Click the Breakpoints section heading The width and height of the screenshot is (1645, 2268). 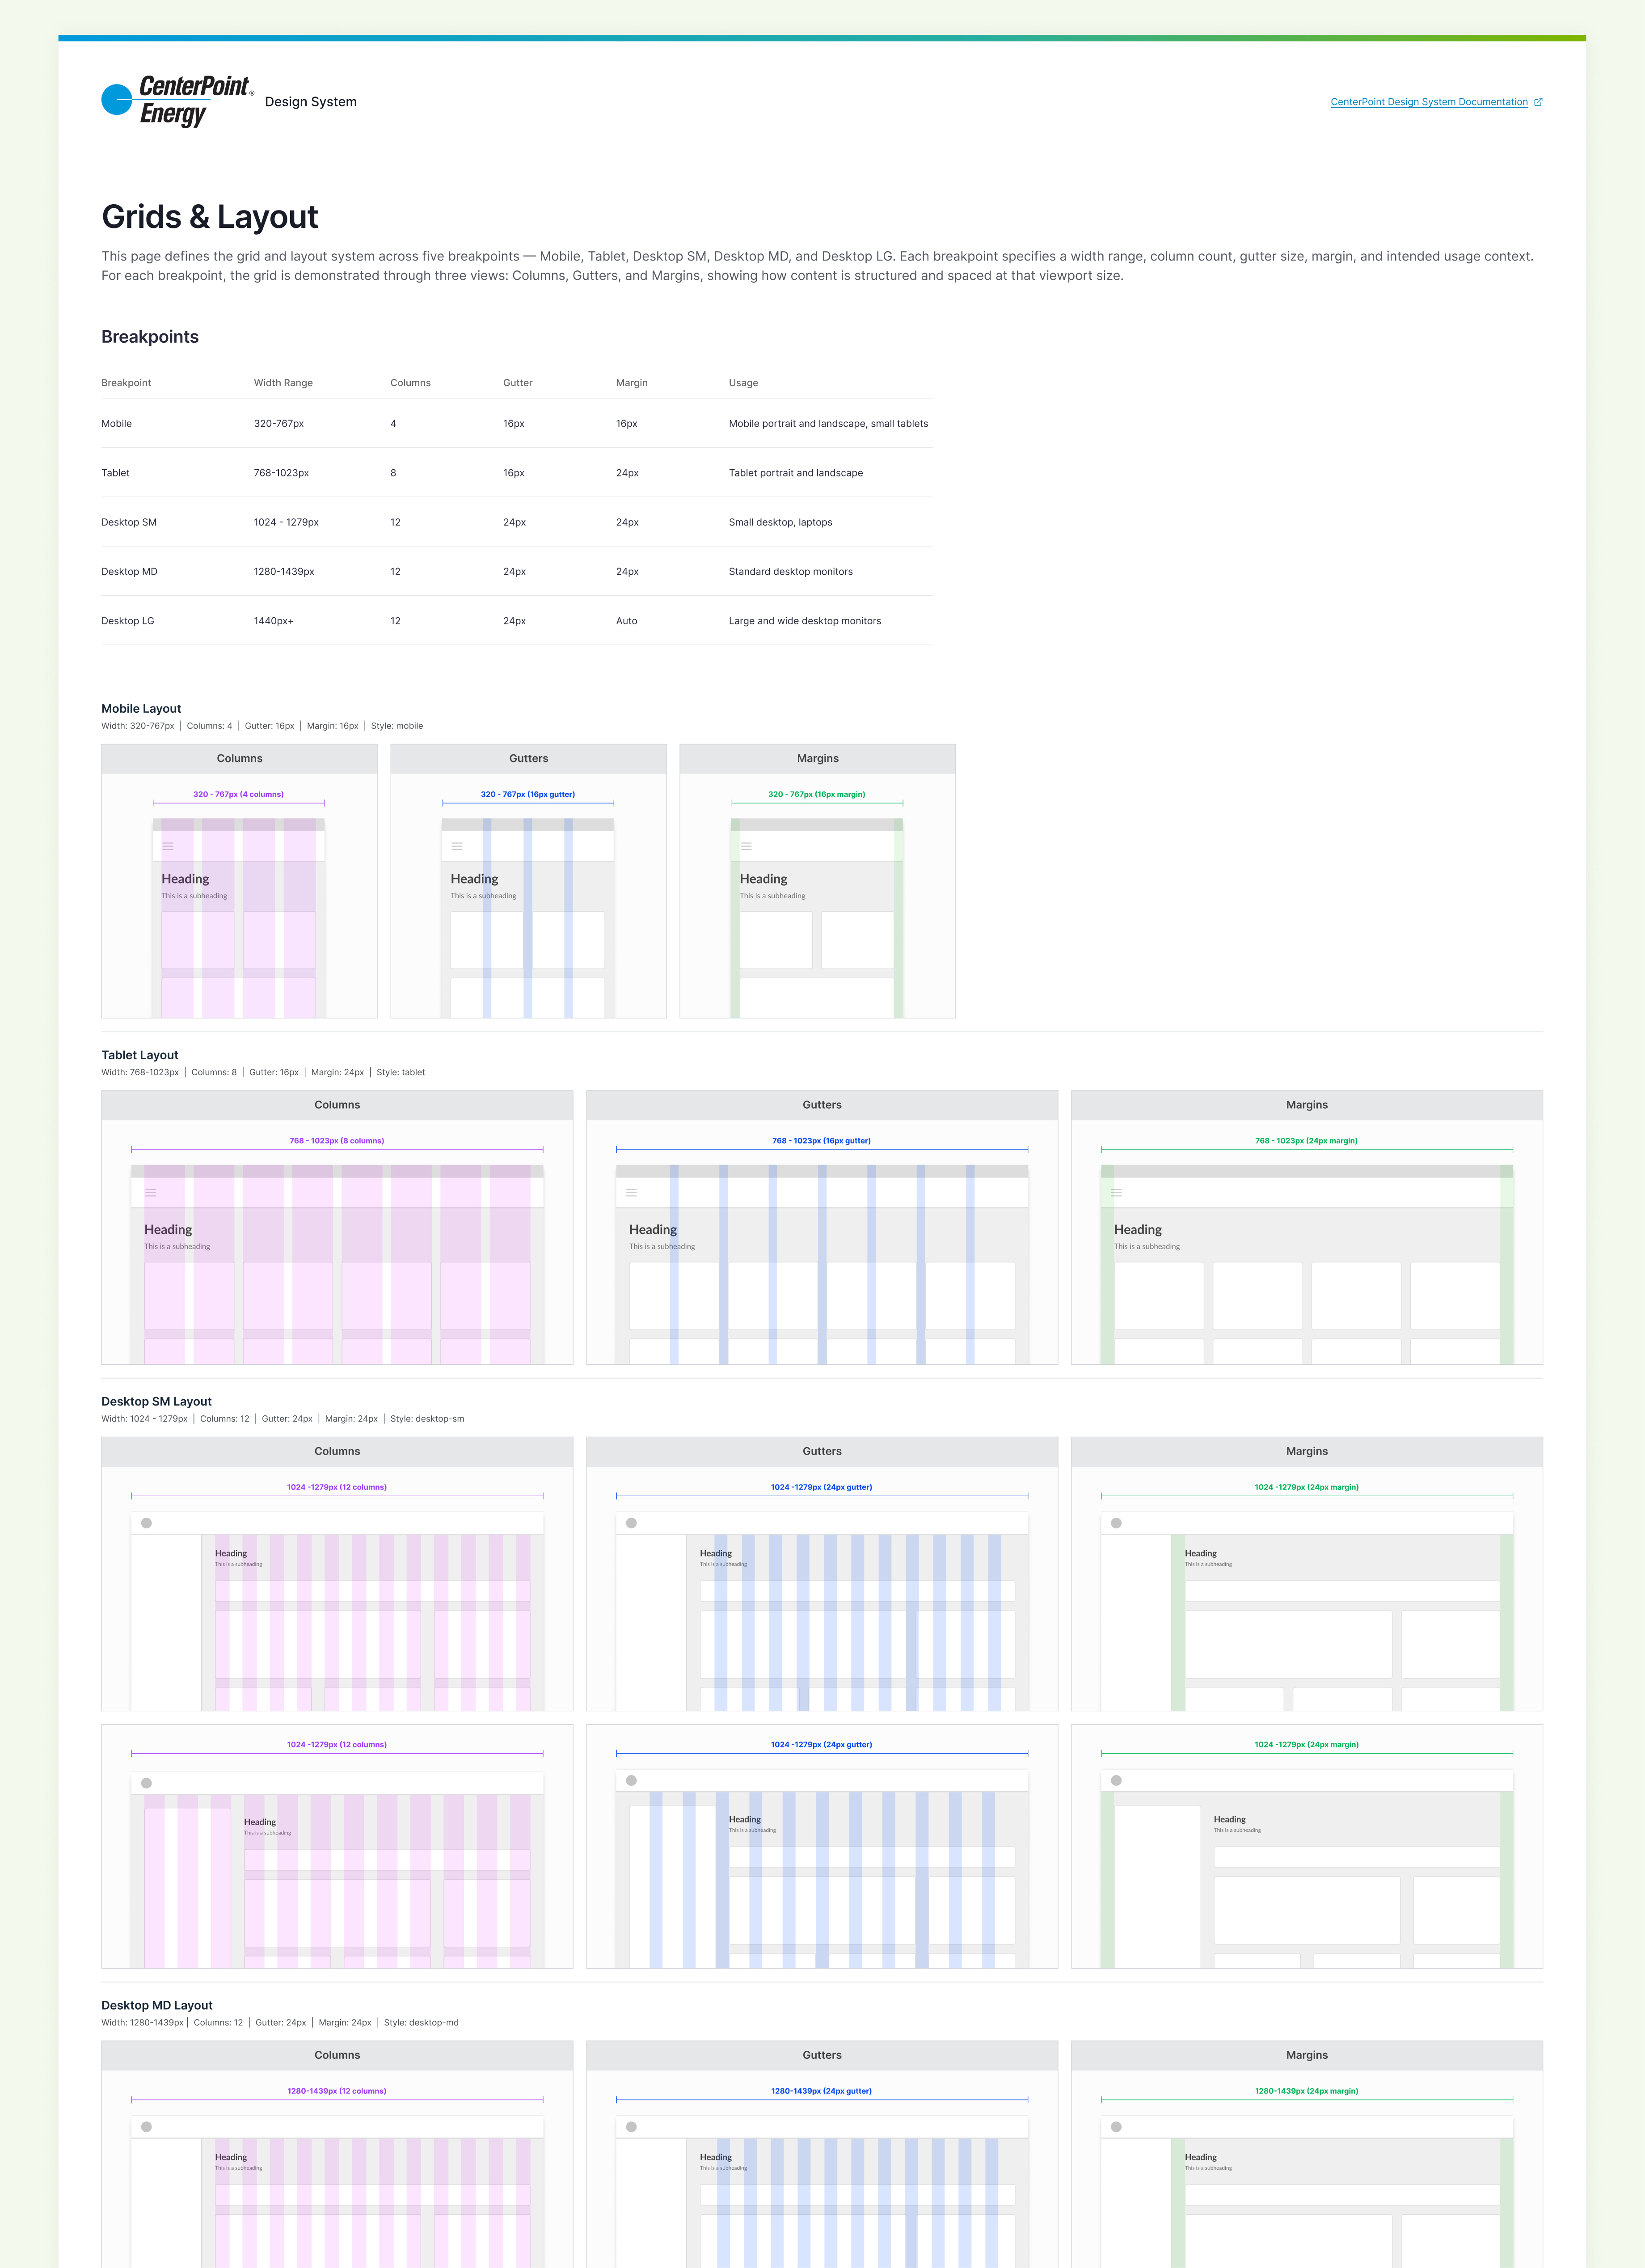(150, 337)
